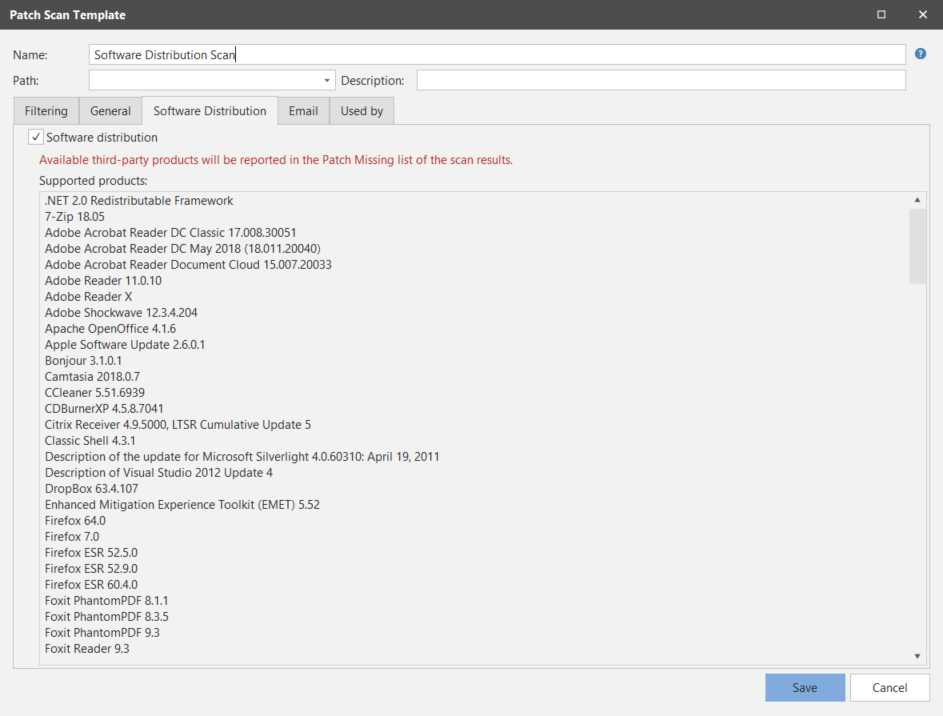Select Foxit Reader 9.3
This screenshot has width=943, height=716.
(87, 649)
